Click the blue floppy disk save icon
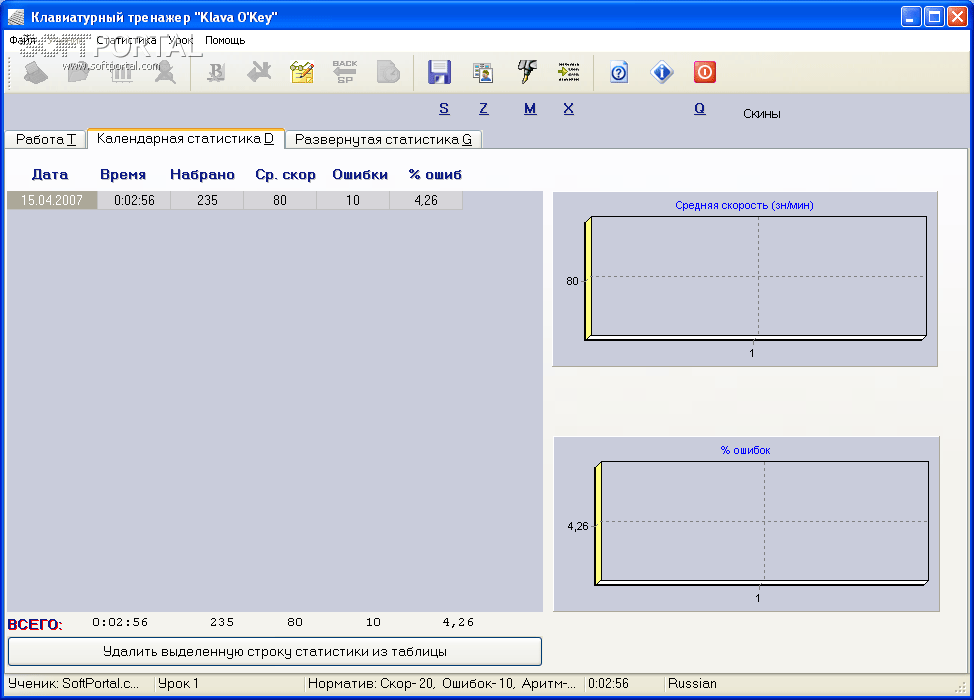The width and height of the screenshot is (974, 700). 439,73
